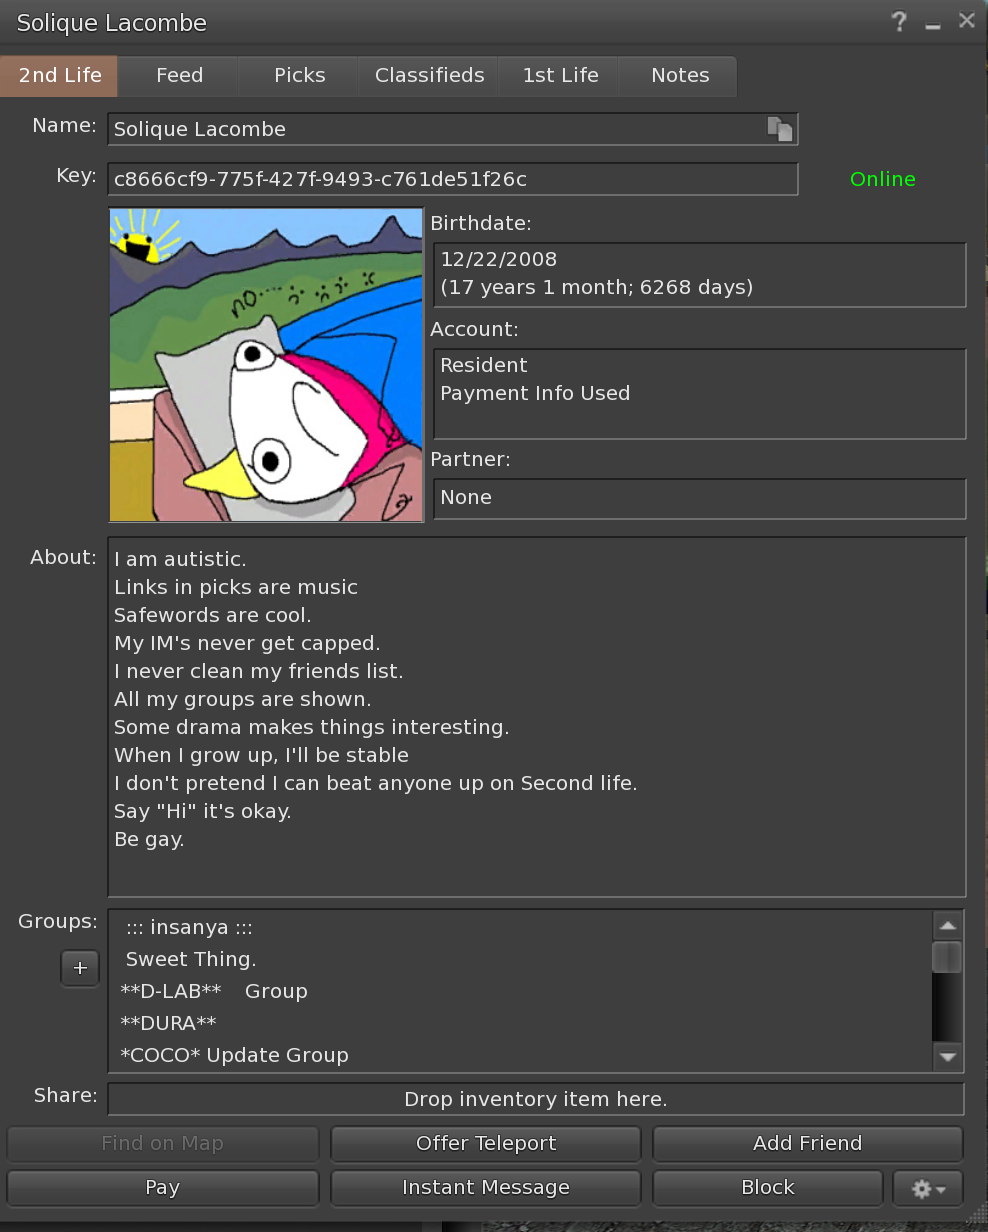Copy the resident name with the copy icon

pos(779,129)
